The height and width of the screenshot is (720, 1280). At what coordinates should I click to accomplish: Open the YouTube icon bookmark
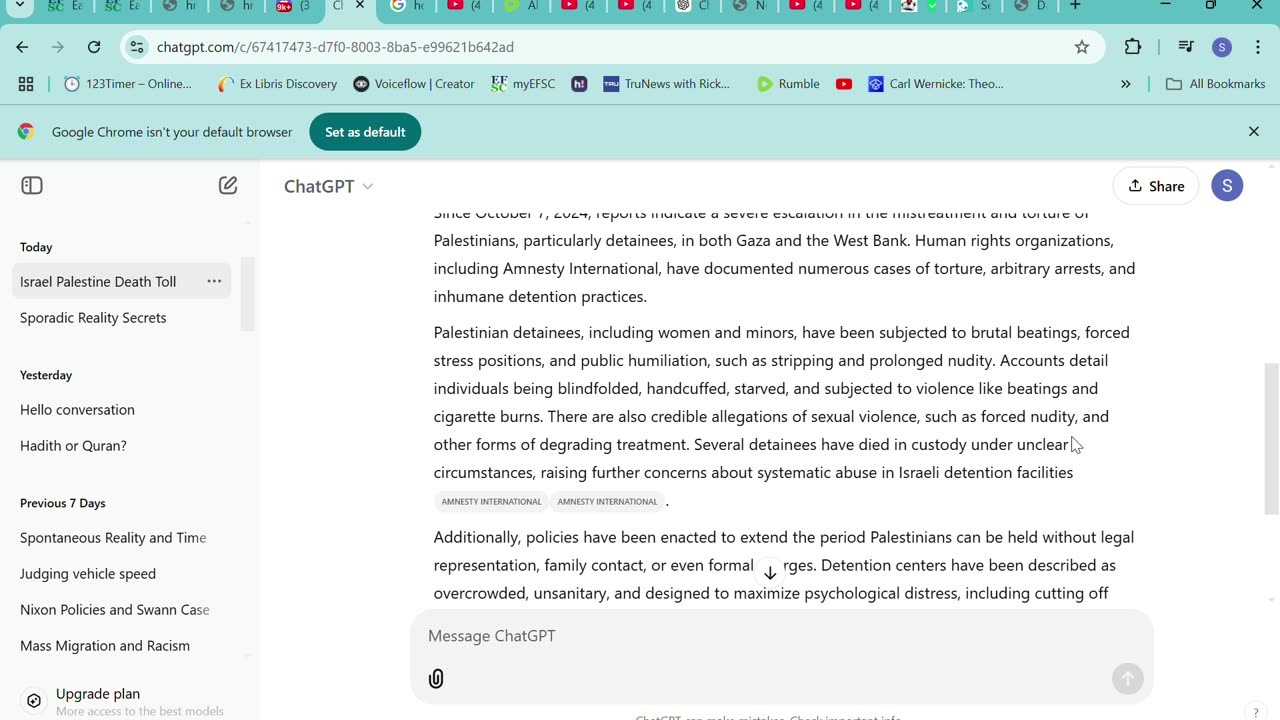pos(844,84)
